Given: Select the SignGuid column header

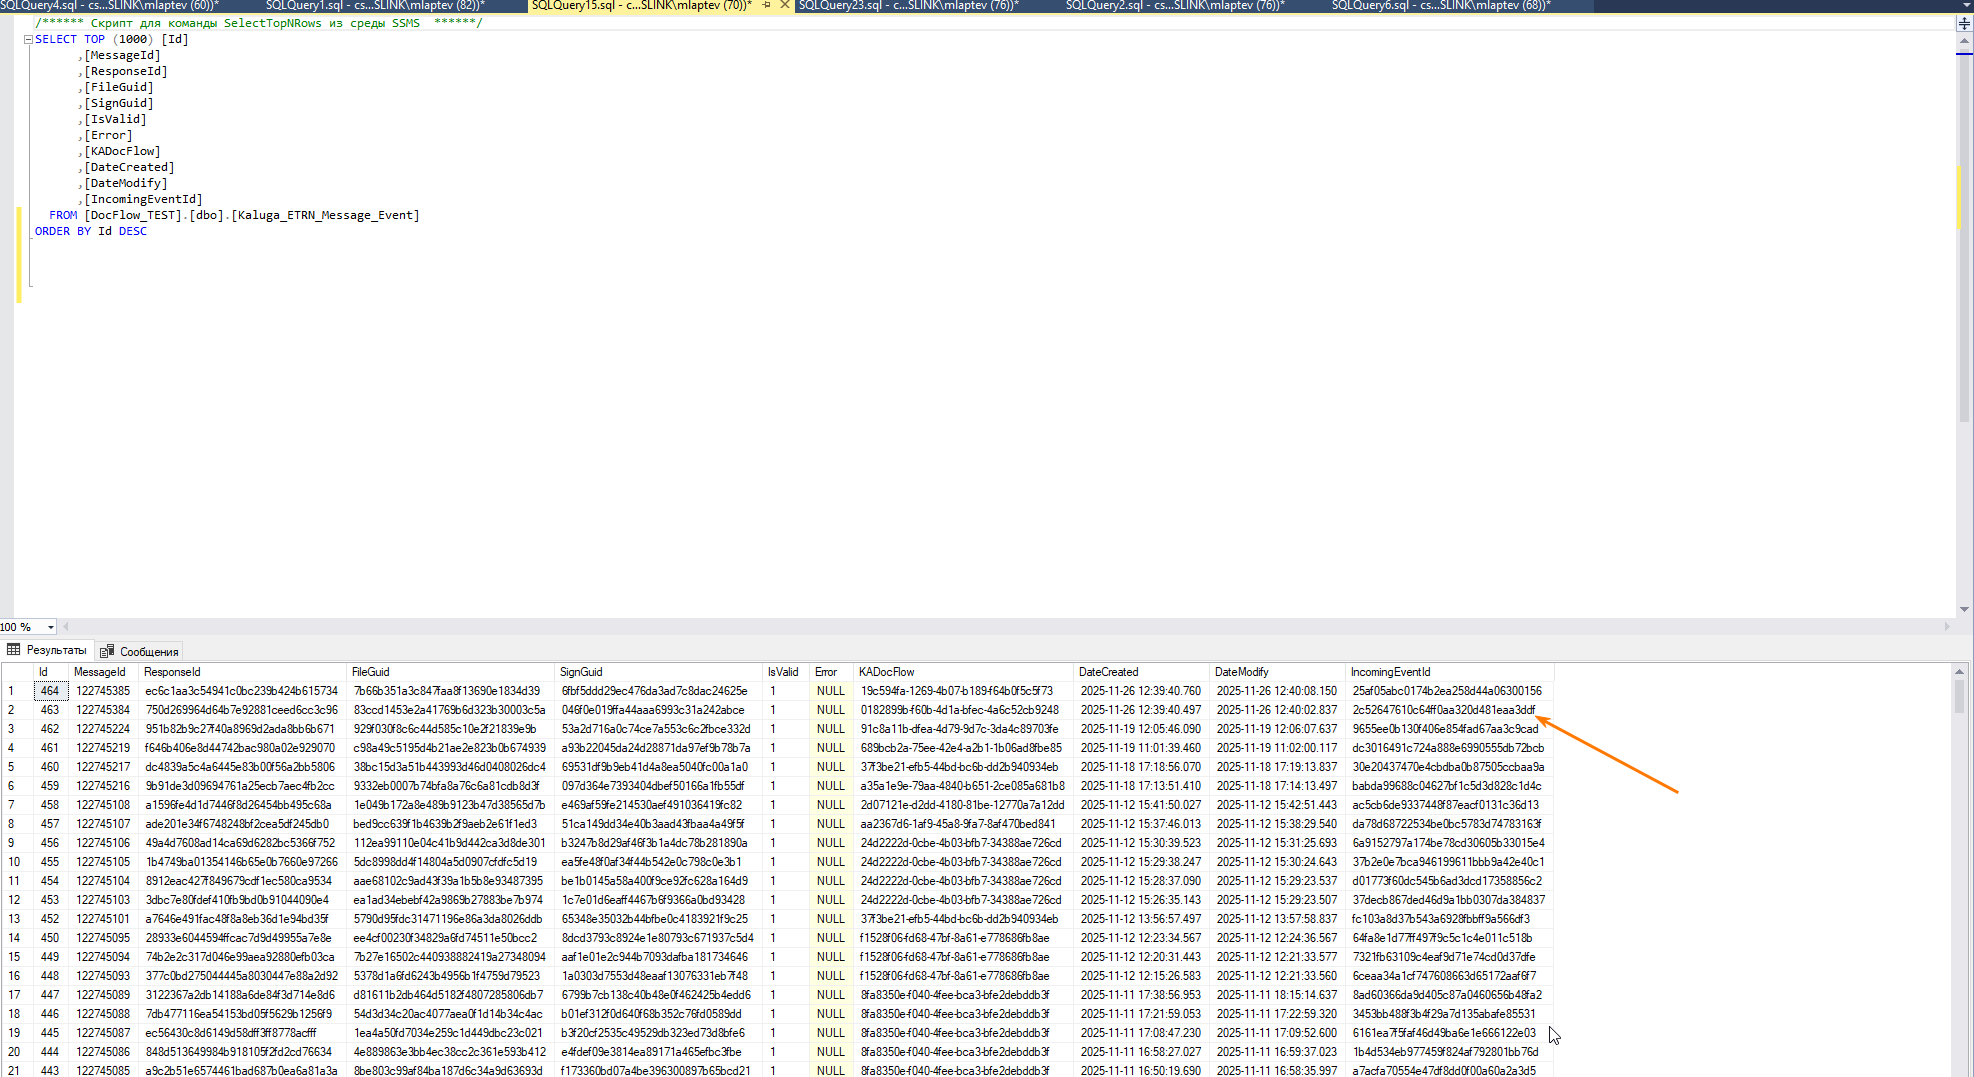Looking at the screenshot, I should 658,672.
